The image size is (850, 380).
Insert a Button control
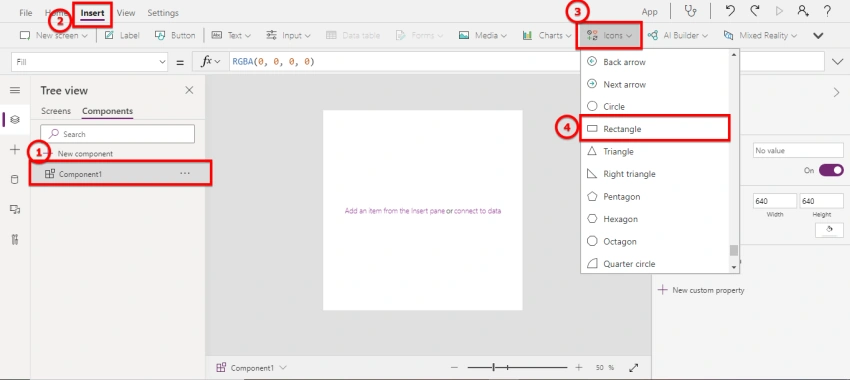pos(175,35)
